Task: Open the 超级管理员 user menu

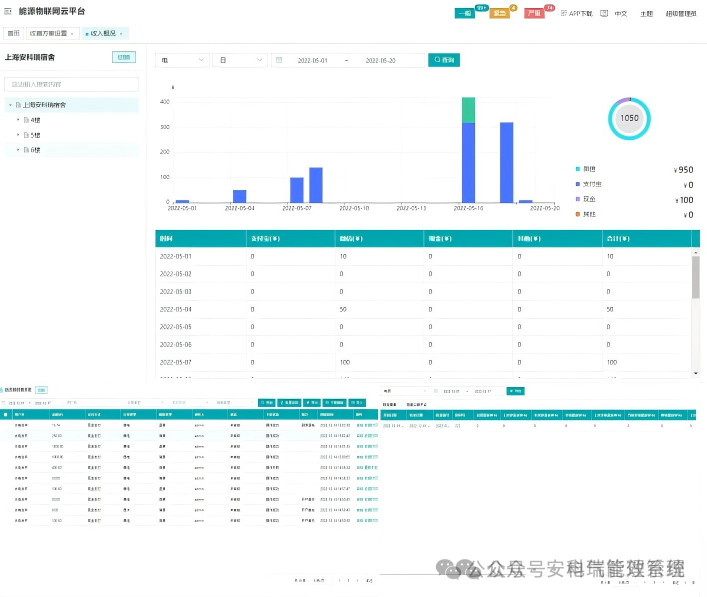Action: pyautogui.click(x=681, y=14)
